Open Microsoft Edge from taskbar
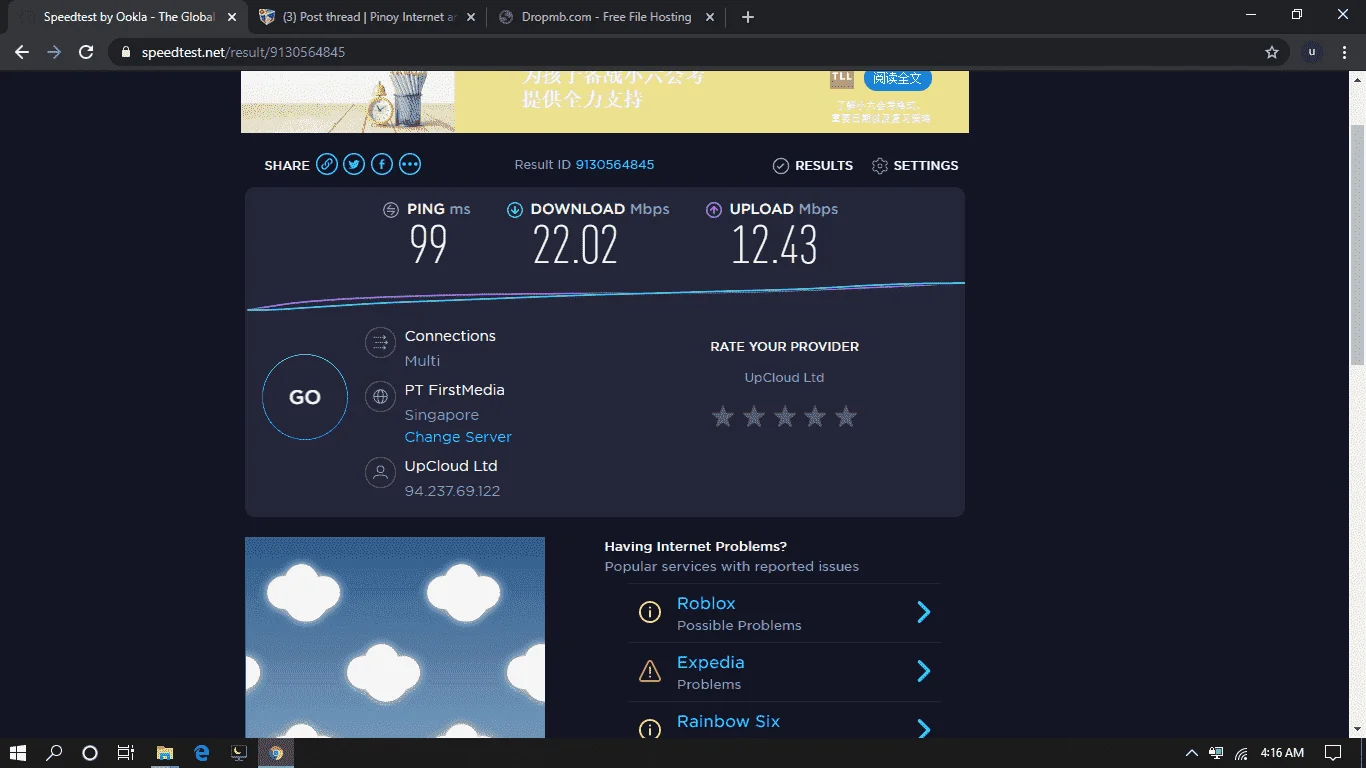1366x768 pixels. tap(202, 753)
